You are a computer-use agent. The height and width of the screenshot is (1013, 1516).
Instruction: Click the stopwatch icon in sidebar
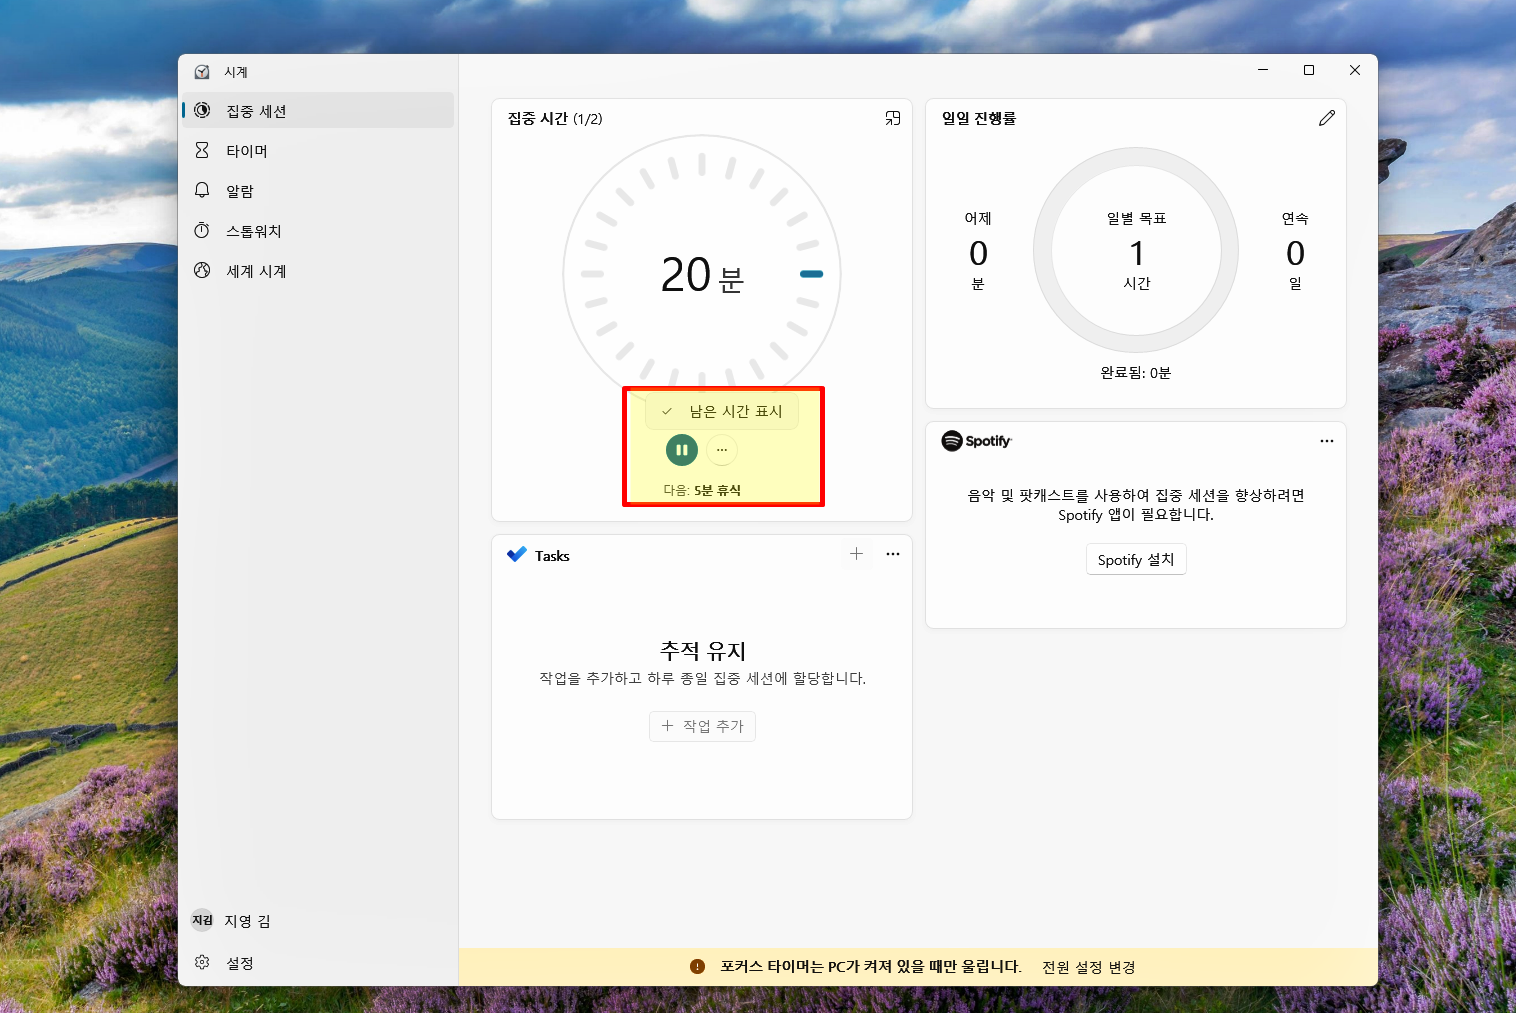(x=202, y=230)
